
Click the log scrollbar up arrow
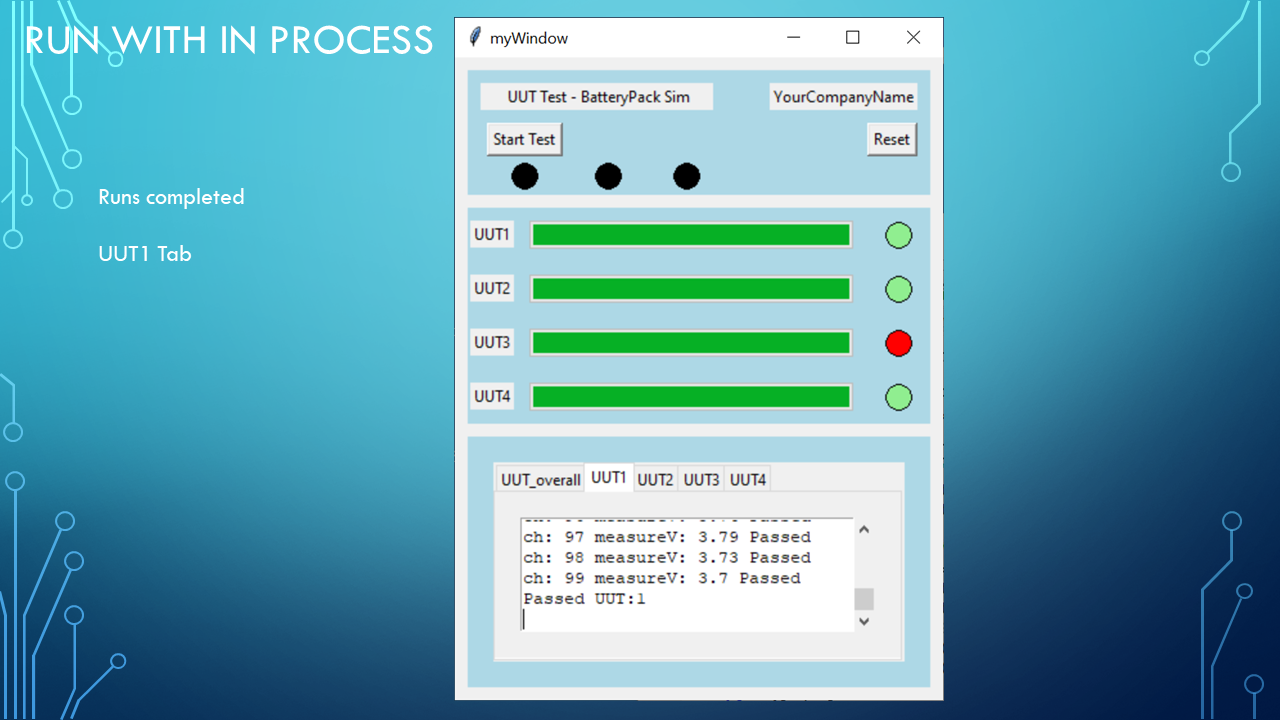coord(864,529)
